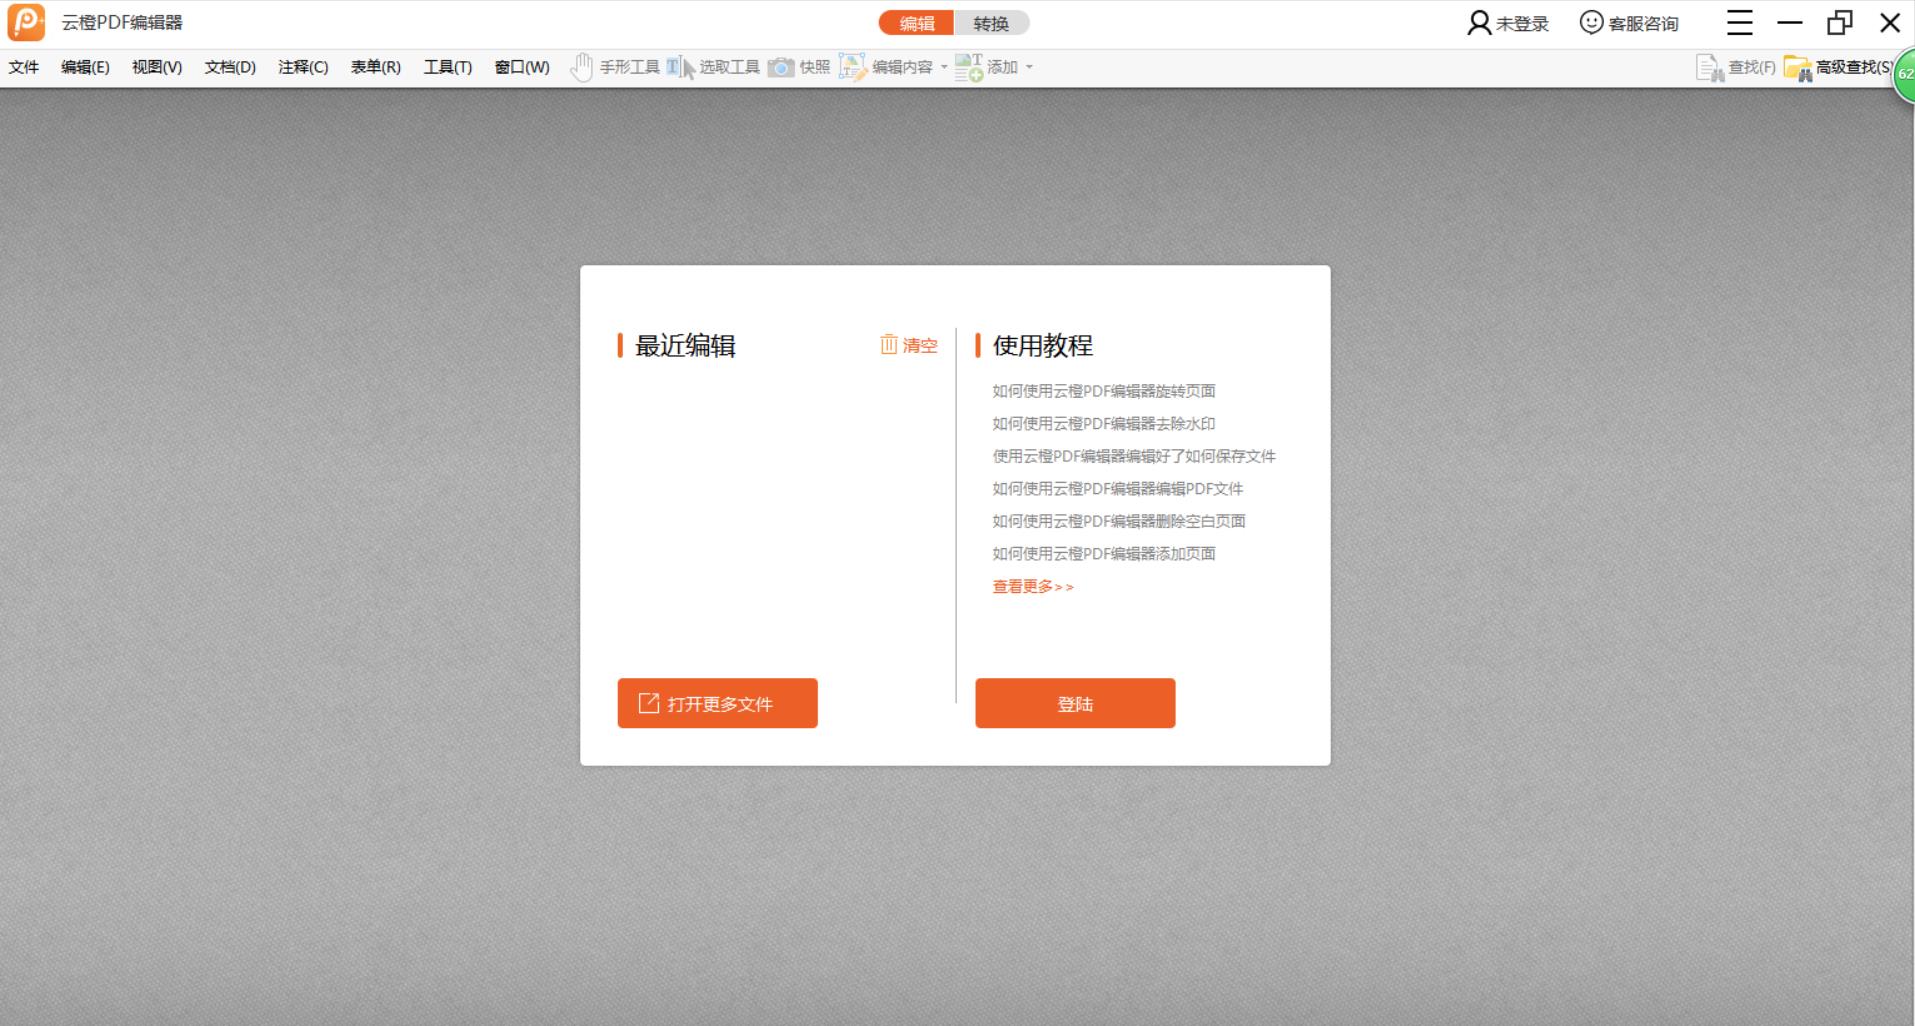Open the 文件 menu
The width and height of the screenshot is (1915, 1026).
[24, 67]
